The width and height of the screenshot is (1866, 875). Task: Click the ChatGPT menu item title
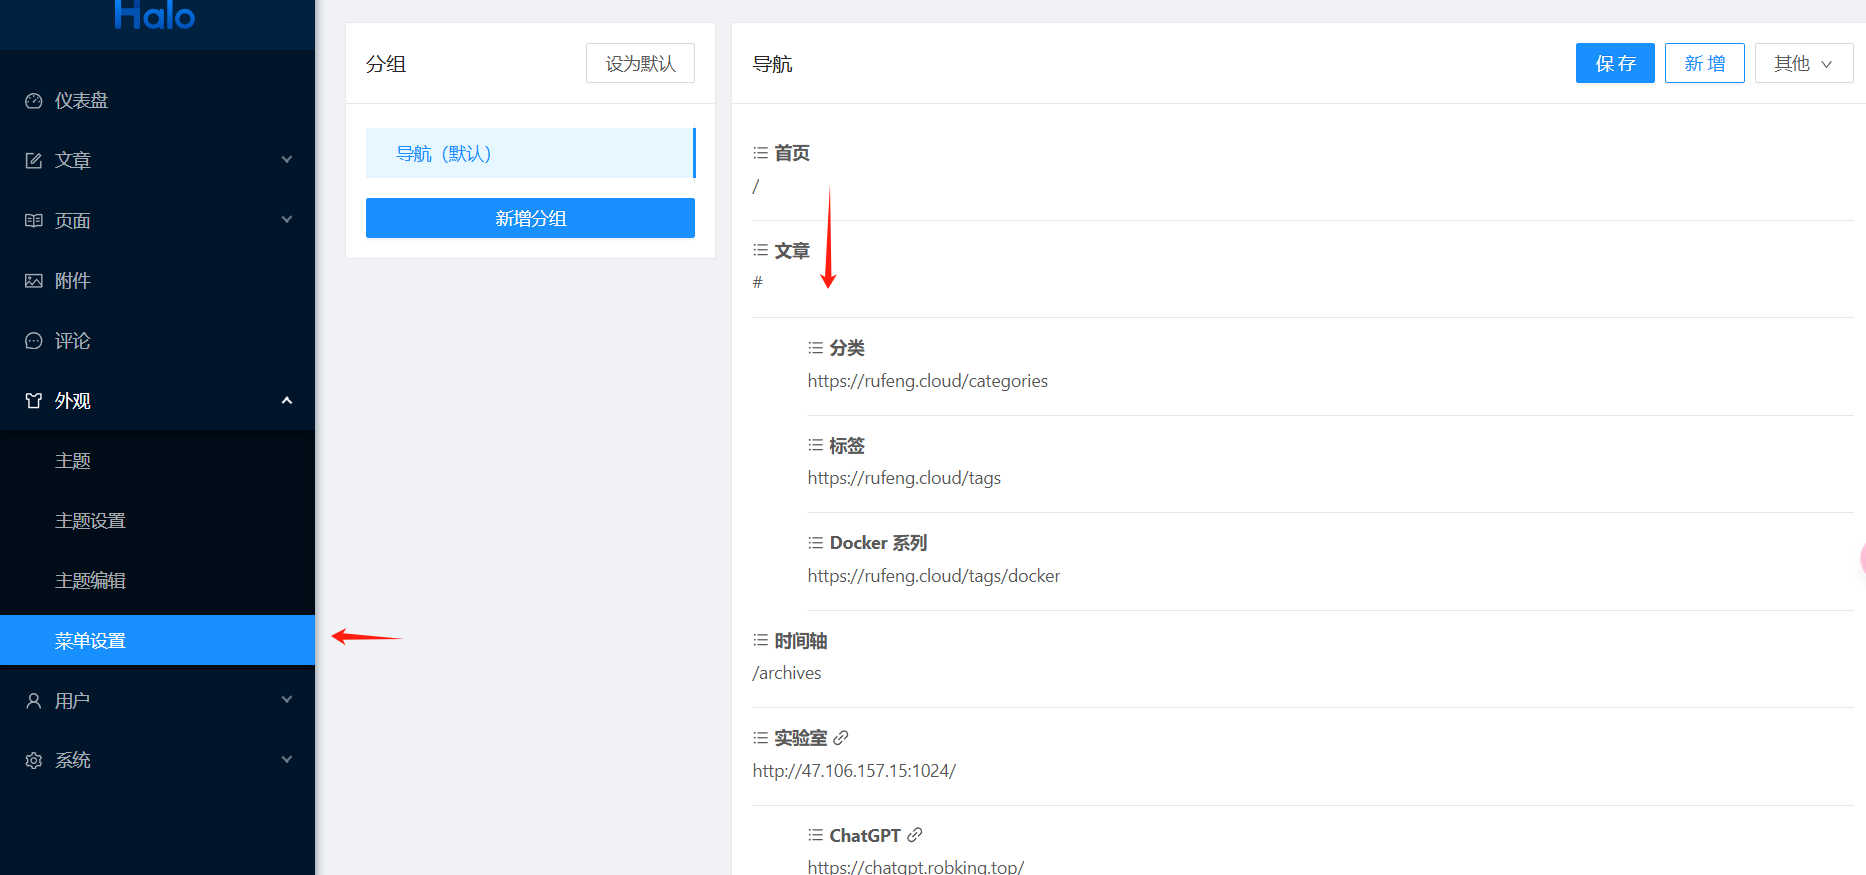coord(865,836)
